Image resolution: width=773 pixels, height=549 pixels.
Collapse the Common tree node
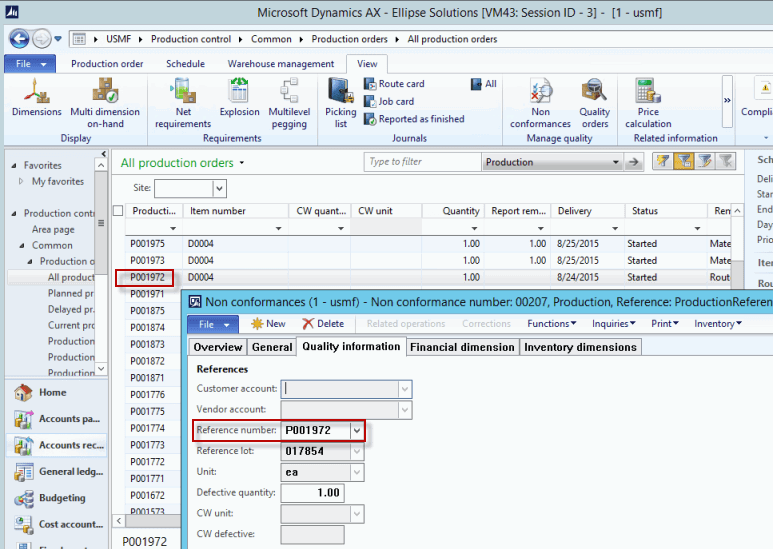click(x=22, y=245)
